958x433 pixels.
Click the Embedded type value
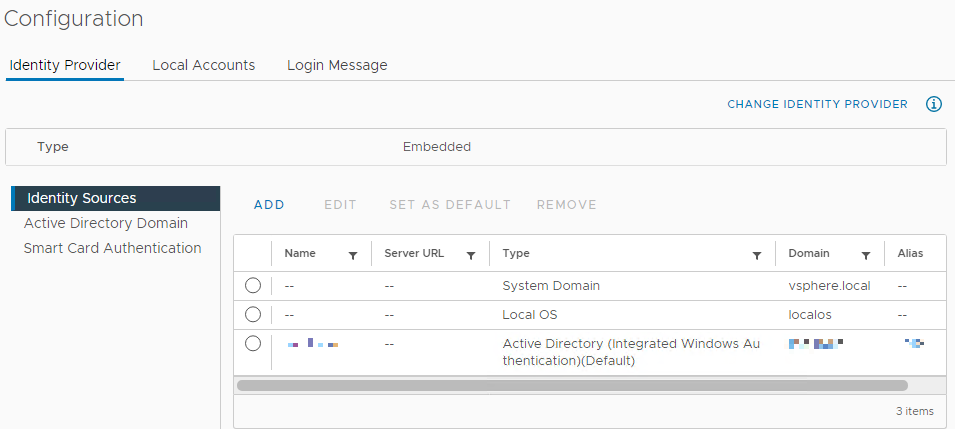[x=437, y=147]
